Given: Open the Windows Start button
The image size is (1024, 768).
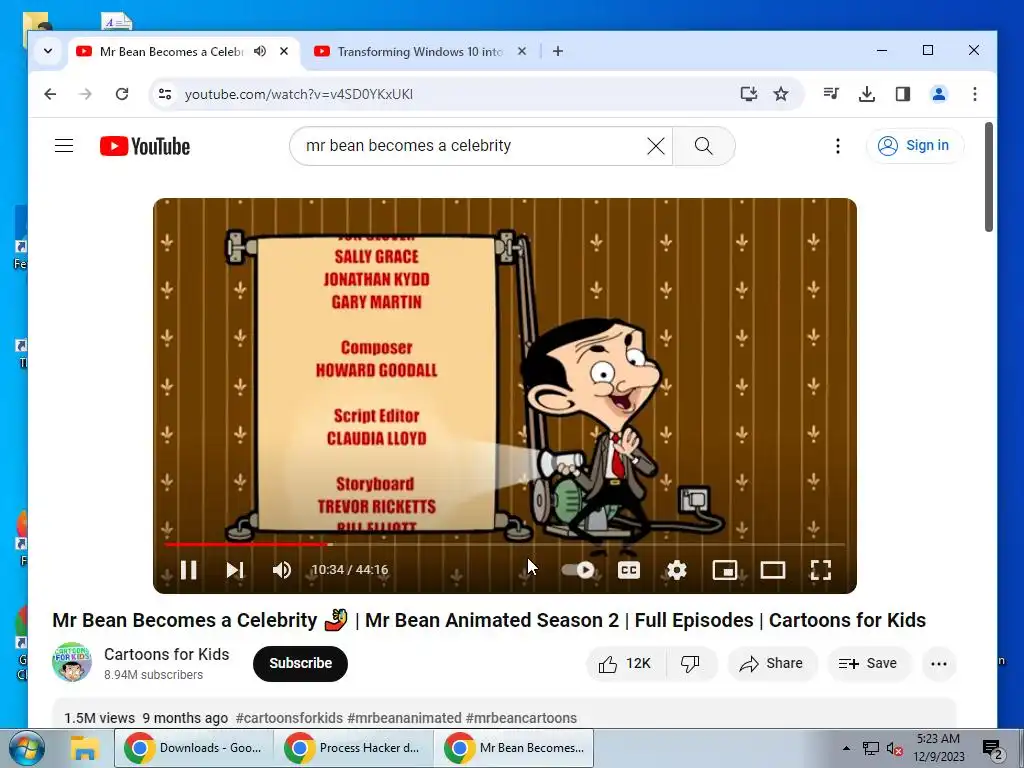Looking at the screenshot, I should tap(27, 748).
